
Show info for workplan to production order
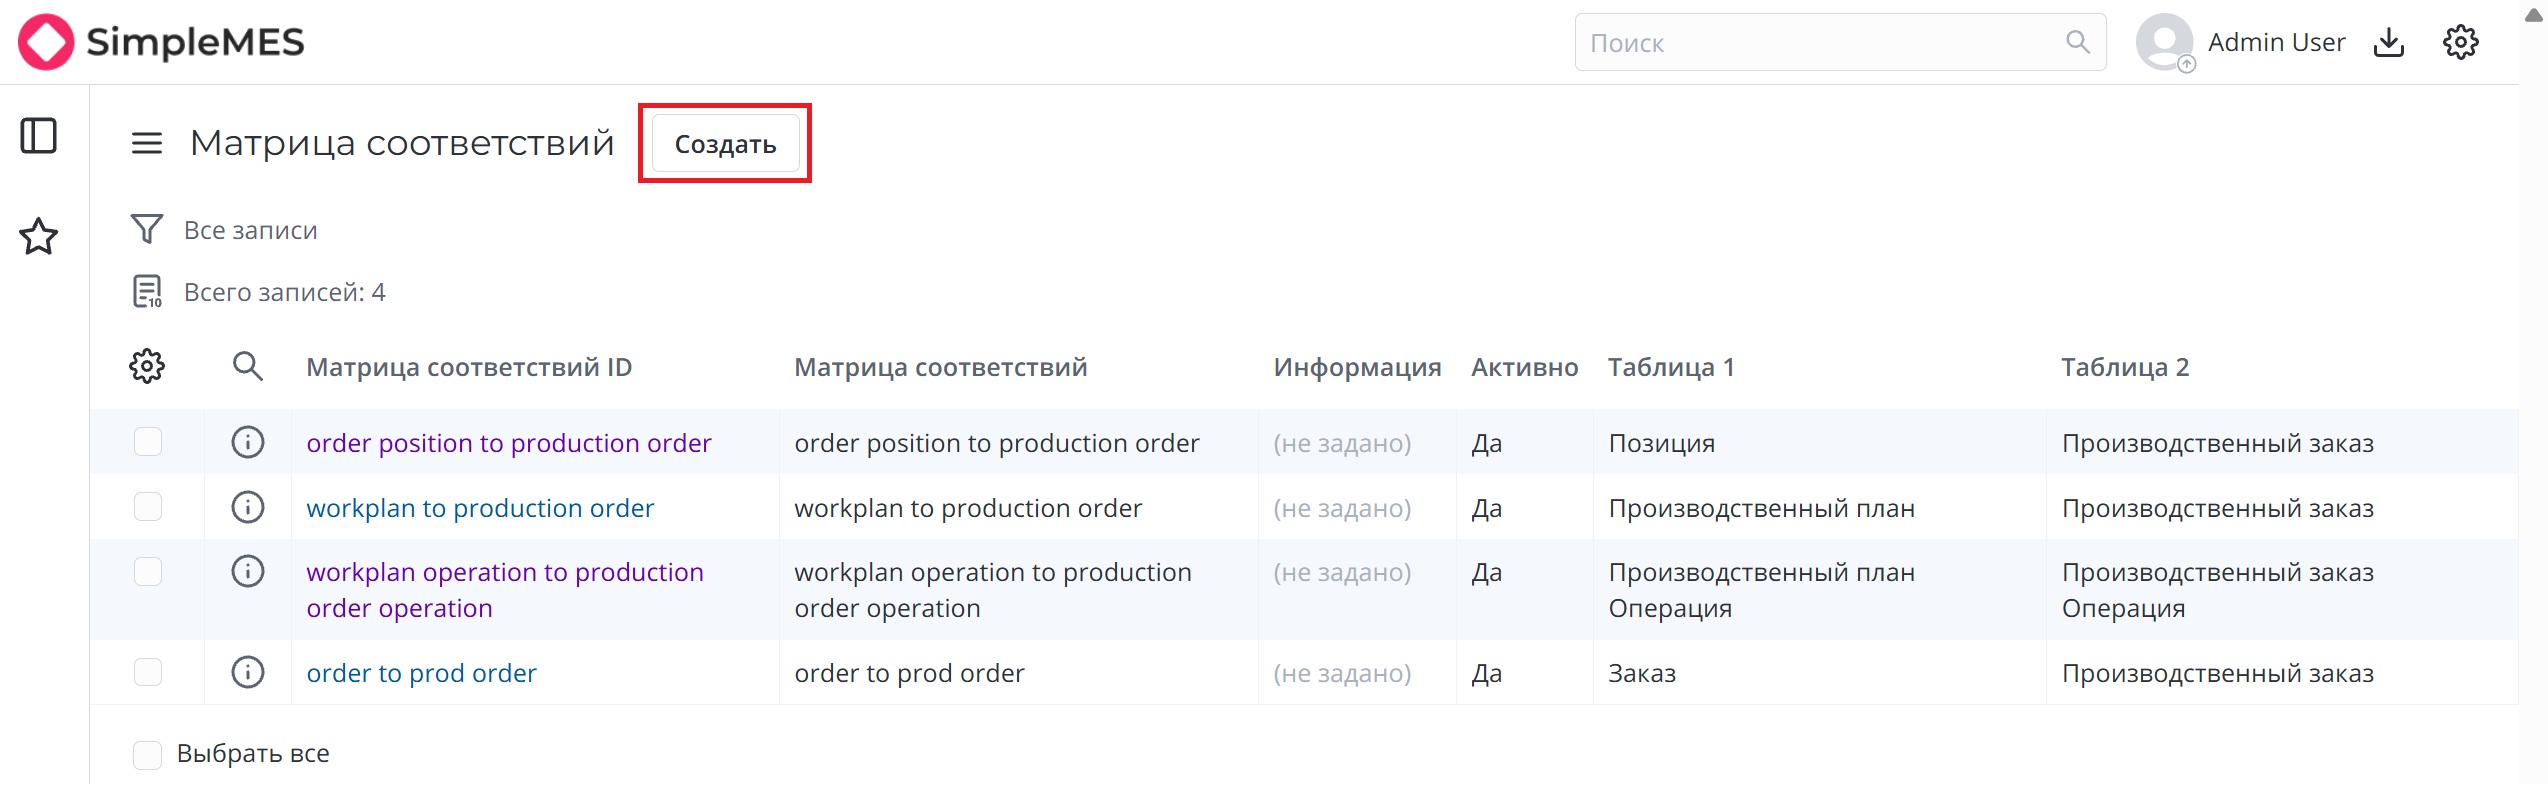coord(247,507)
